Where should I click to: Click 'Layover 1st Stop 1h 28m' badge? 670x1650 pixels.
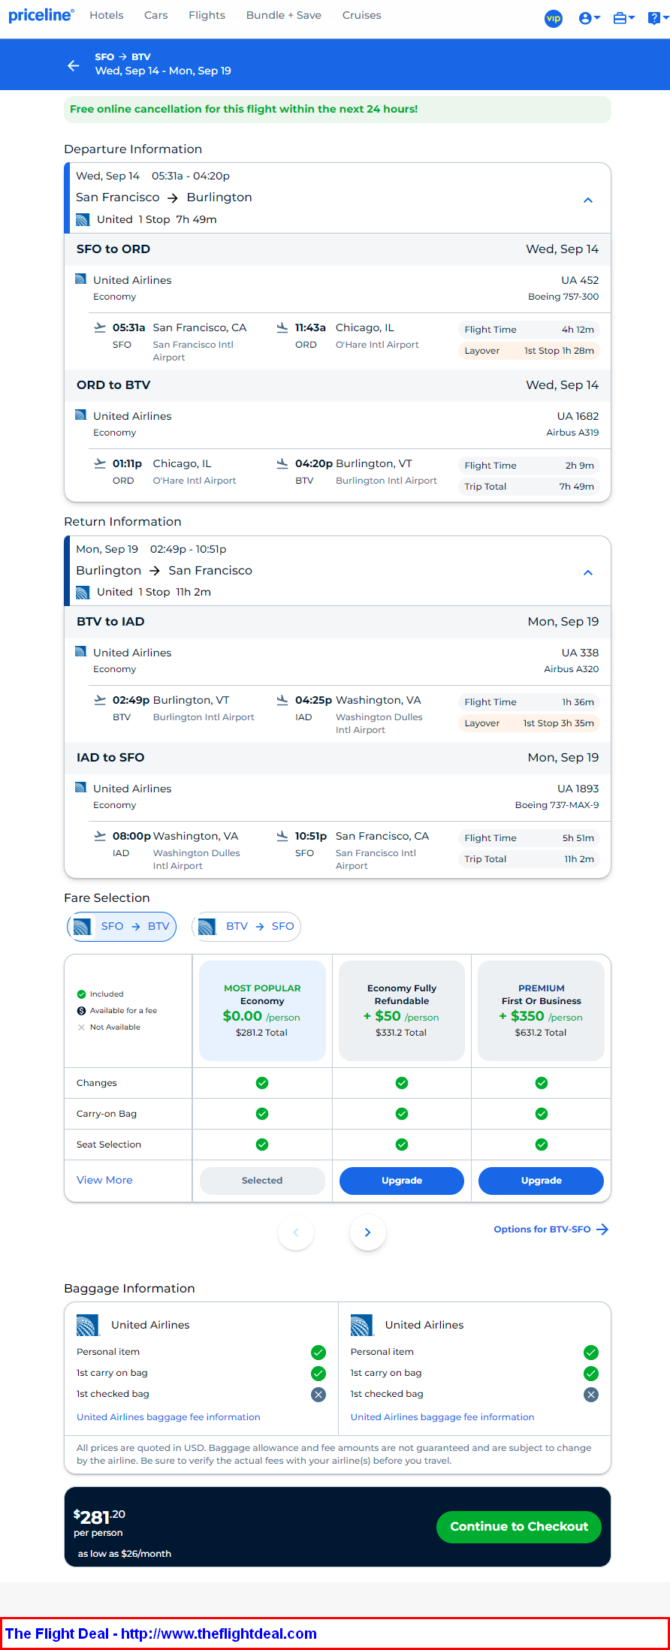click(x=529, y=351)
